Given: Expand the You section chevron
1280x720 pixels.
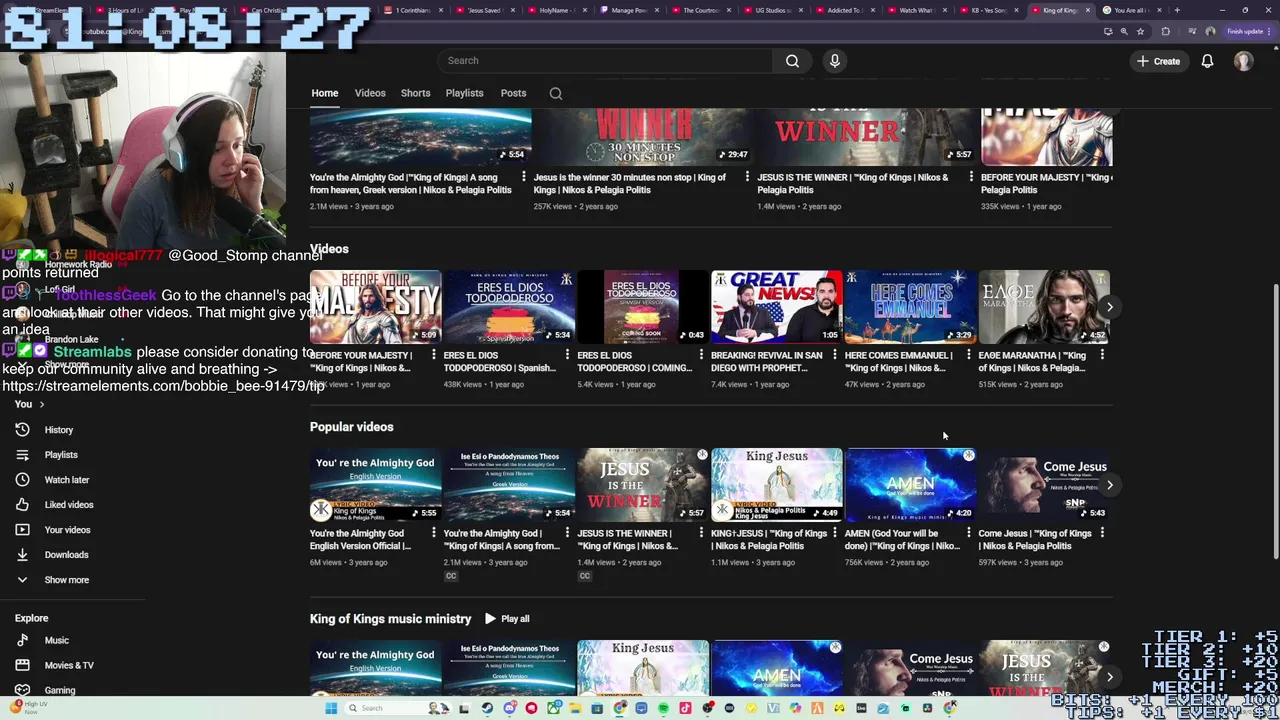Looking at the screenshot, I should pyautogui.click(x=42, y=404).
